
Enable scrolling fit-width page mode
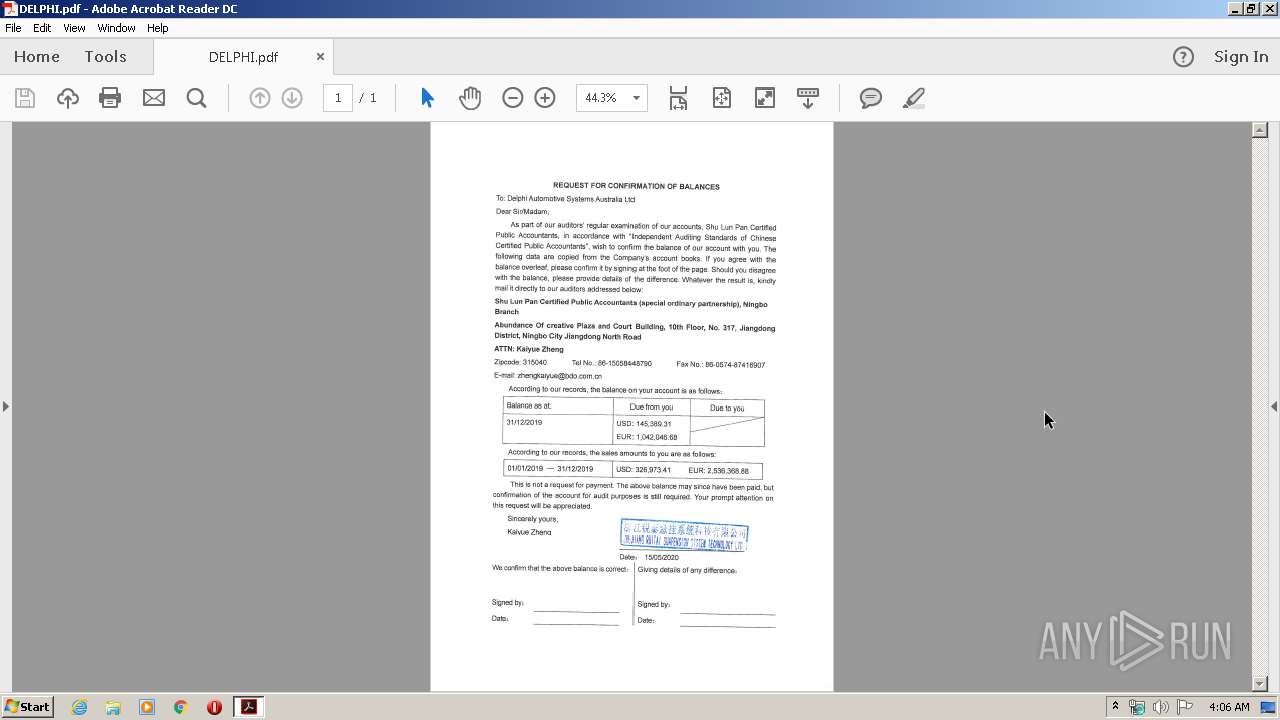pyautogui.click(x=678, y=98)
